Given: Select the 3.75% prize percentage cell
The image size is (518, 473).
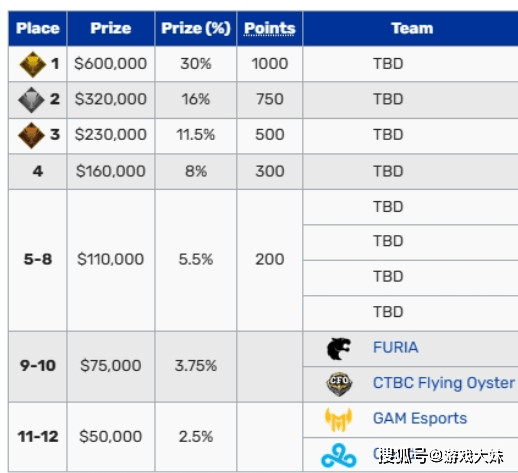Looking at the screenshot, I should (x=196, y=366).
